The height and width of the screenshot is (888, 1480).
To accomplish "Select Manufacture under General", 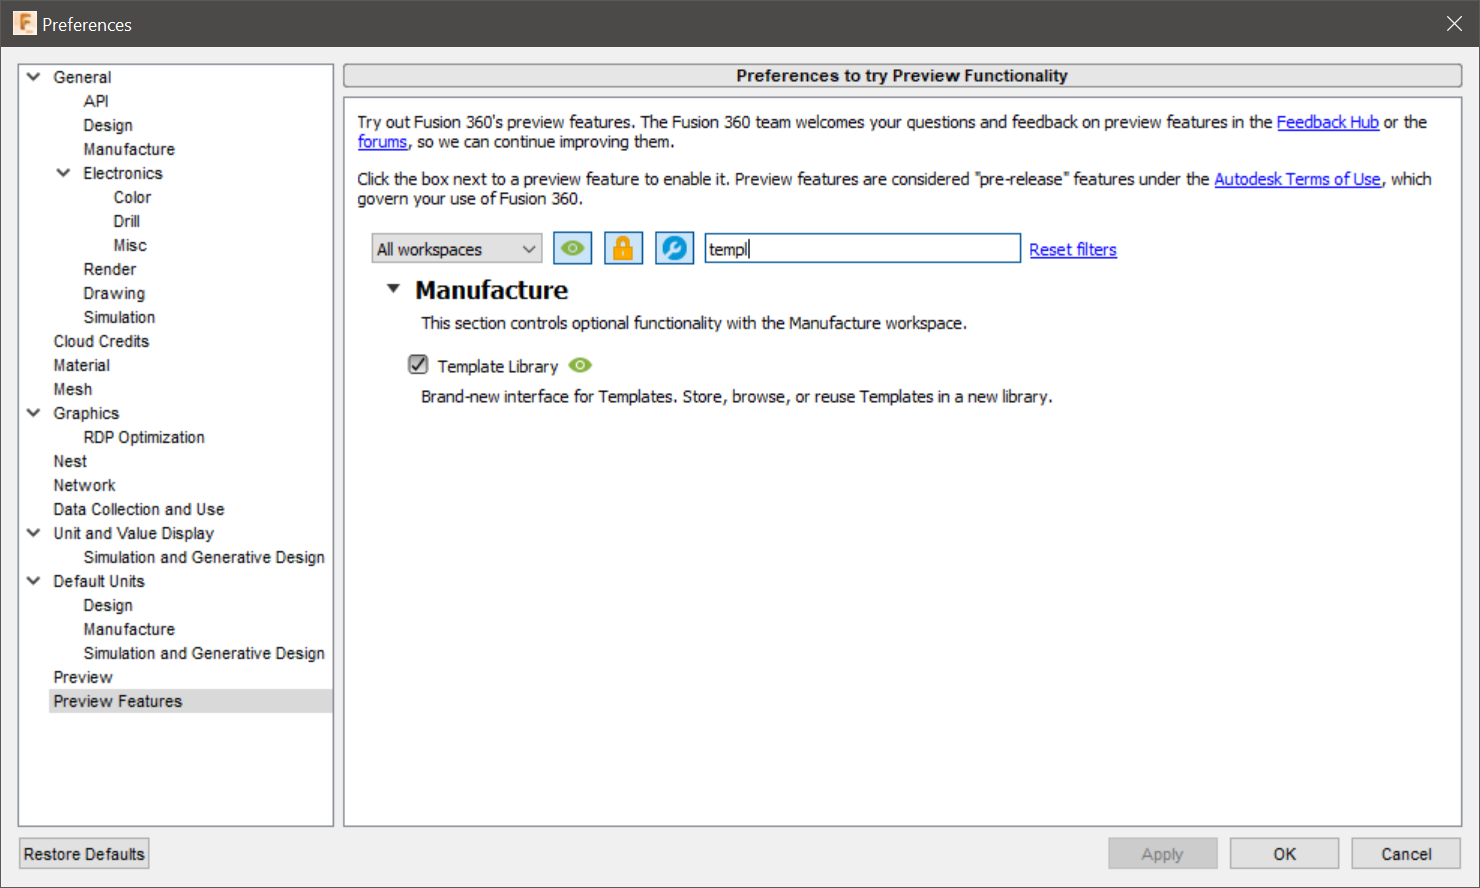I will (x=129, y=149).
